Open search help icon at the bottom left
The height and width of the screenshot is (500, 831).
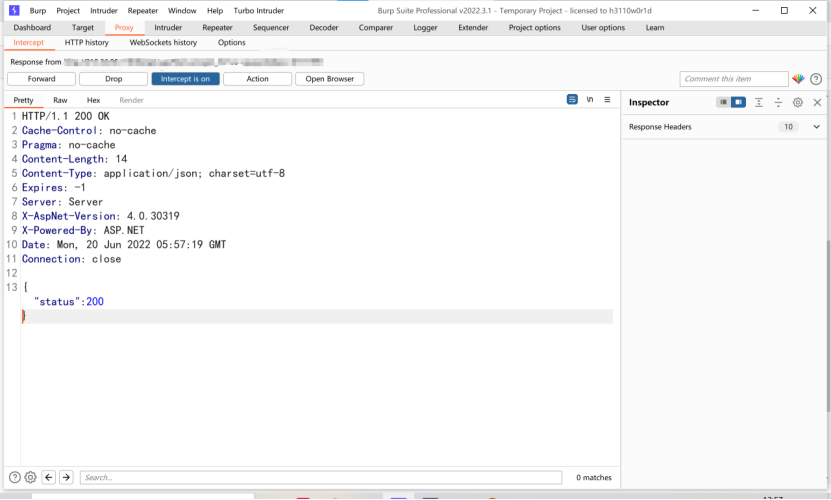(15, 477)
